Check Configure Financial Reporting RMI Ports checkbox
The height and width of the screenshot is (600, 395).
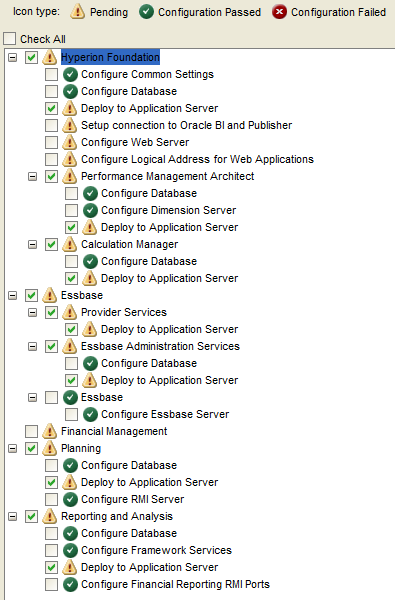pyautogui.click(x=51, y=584)
